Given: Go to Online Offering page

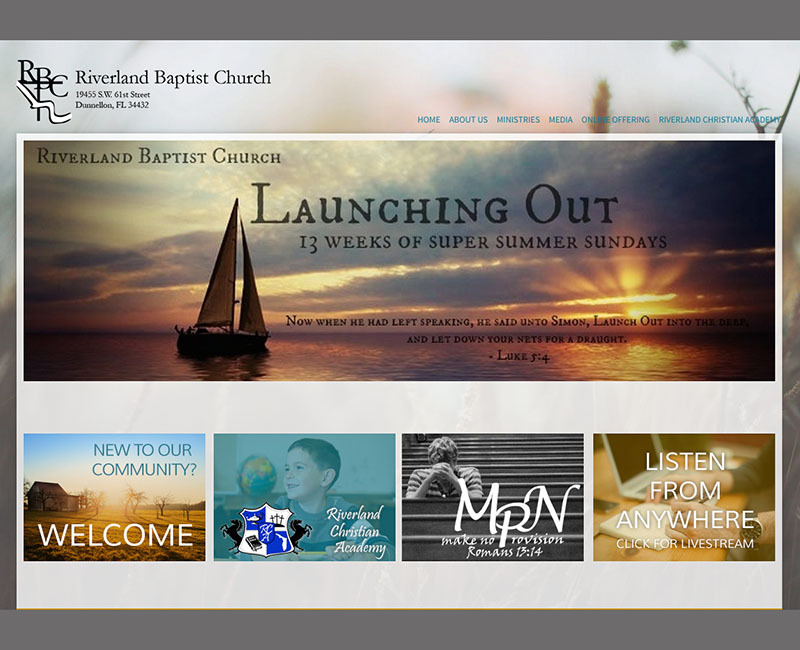Looking at the screenshot, I should tap(615, 119).
